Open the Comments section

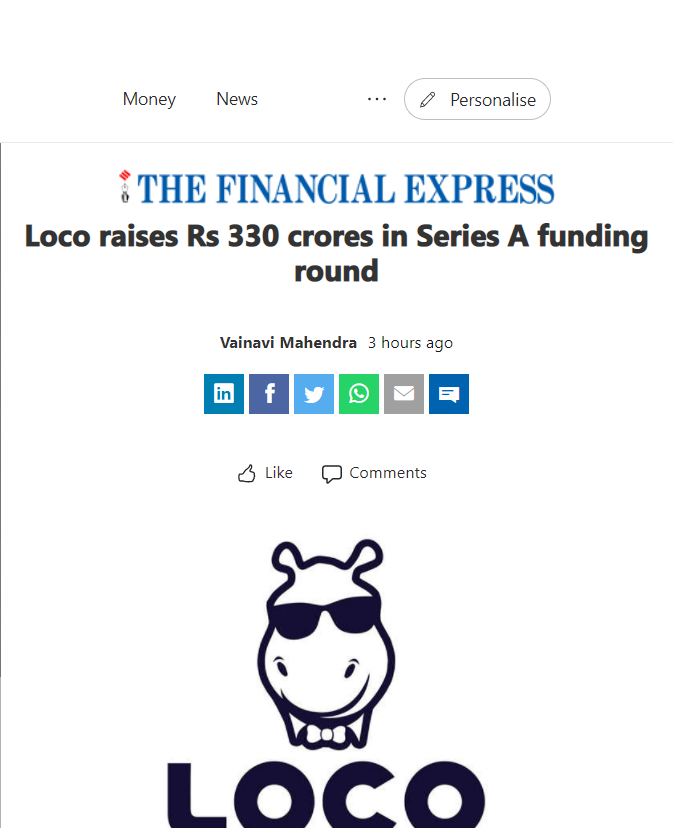tap(373, 472)
